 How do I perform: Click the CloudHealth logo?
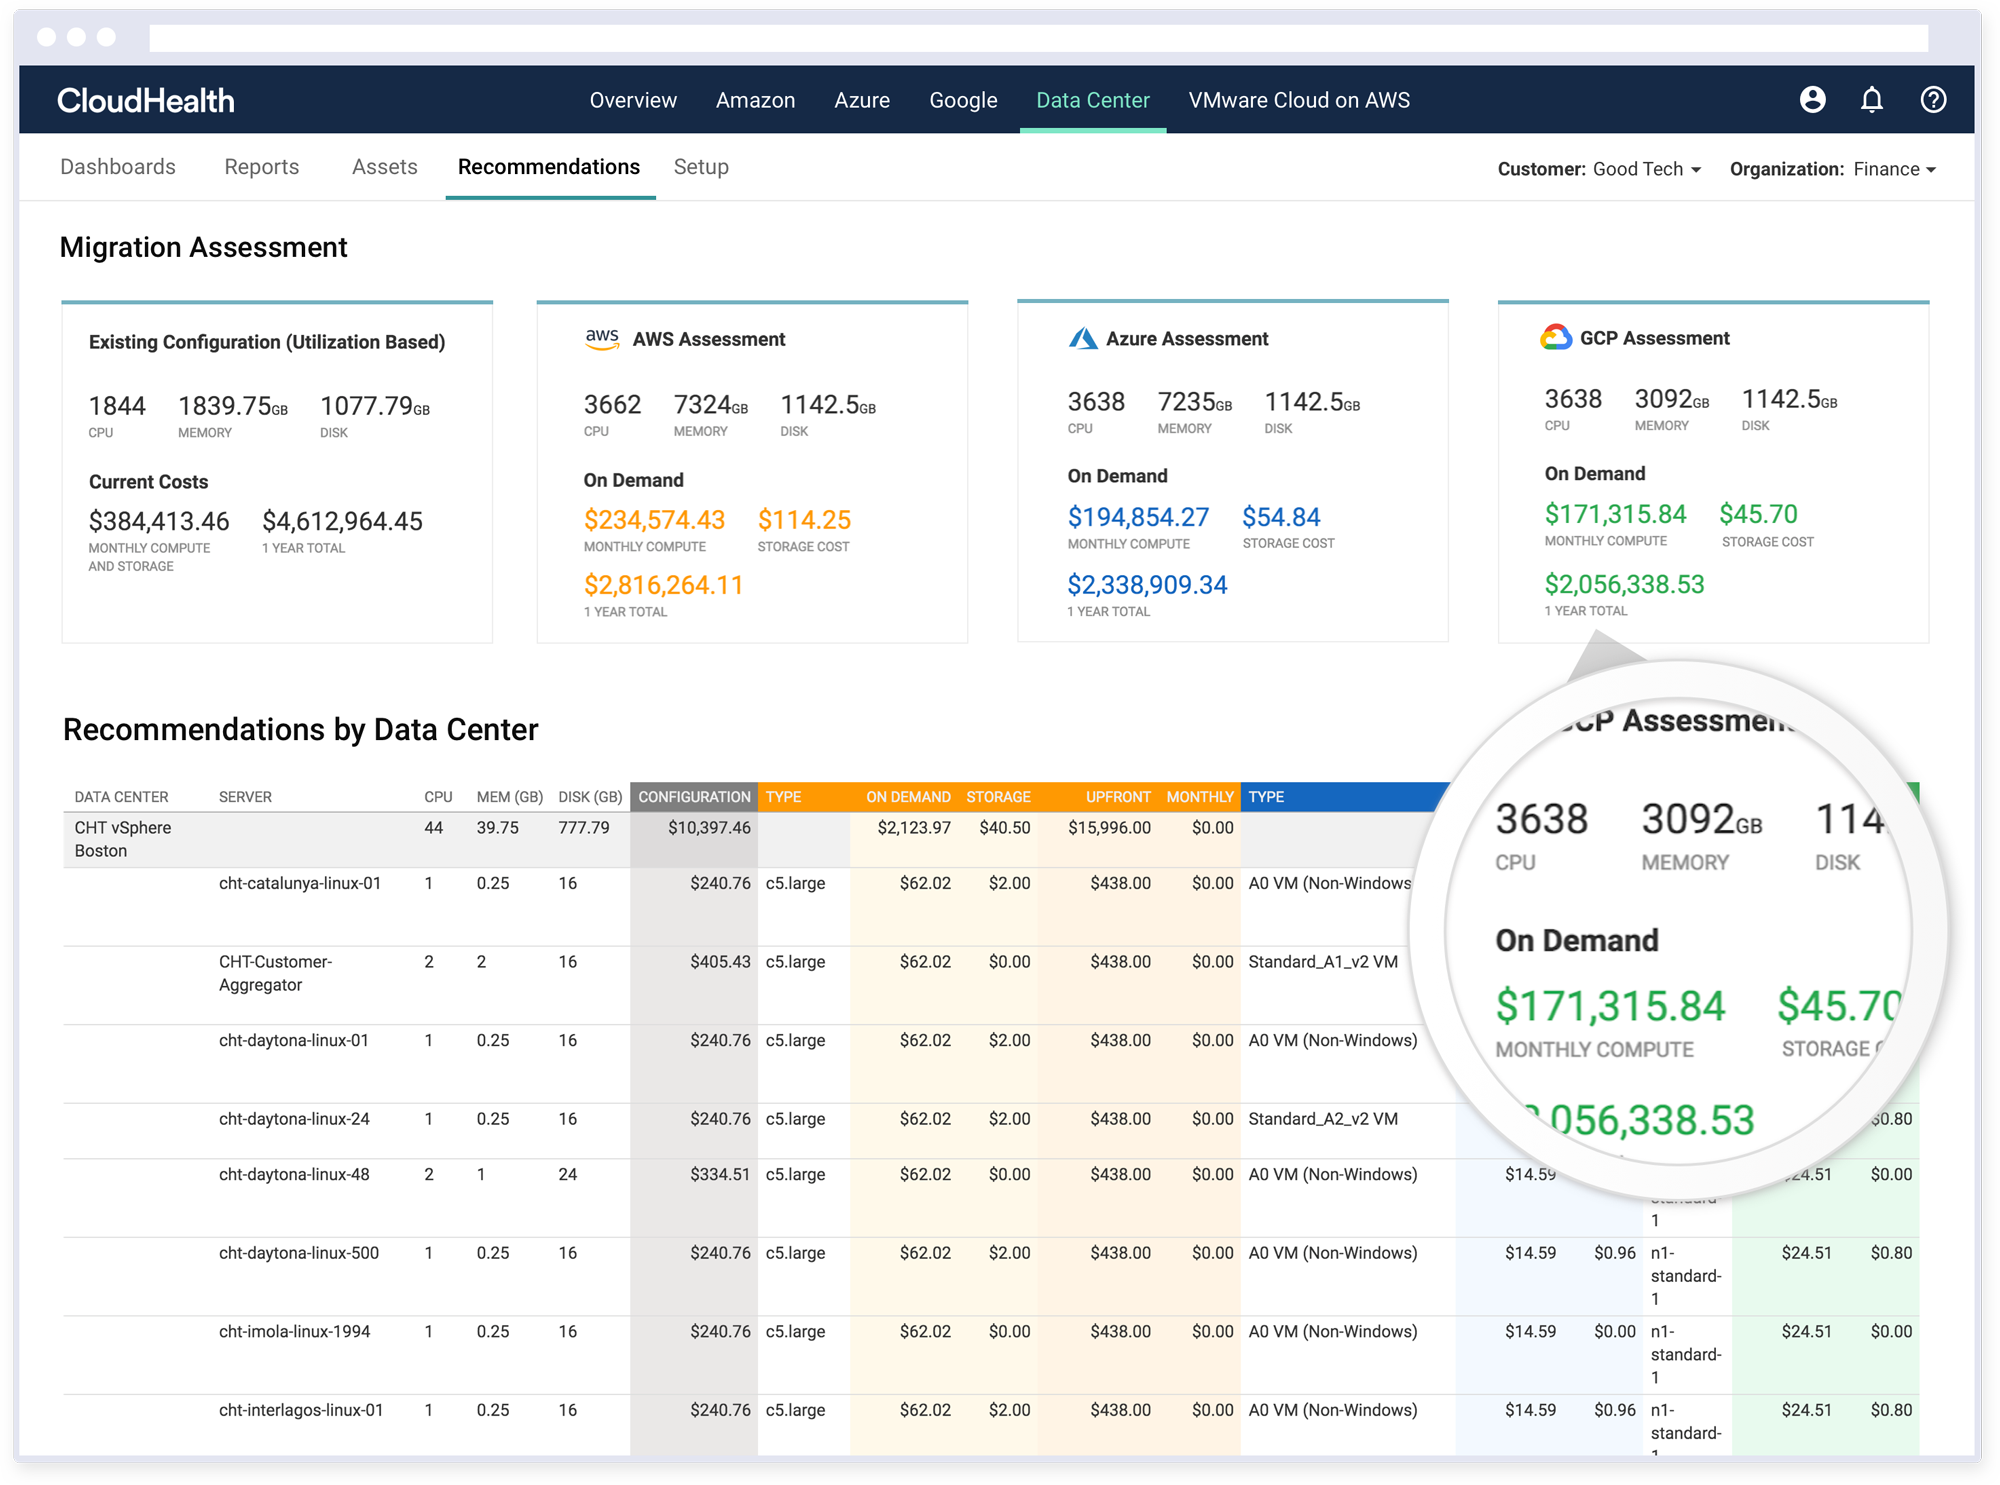[x=146, y=100]
